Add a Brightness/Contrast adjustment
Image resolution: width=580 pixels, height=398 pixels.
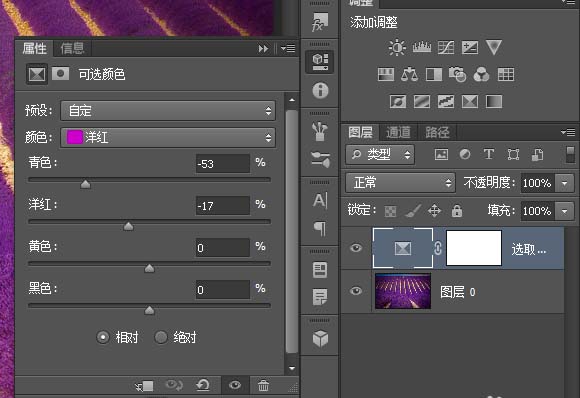point(397,48)
